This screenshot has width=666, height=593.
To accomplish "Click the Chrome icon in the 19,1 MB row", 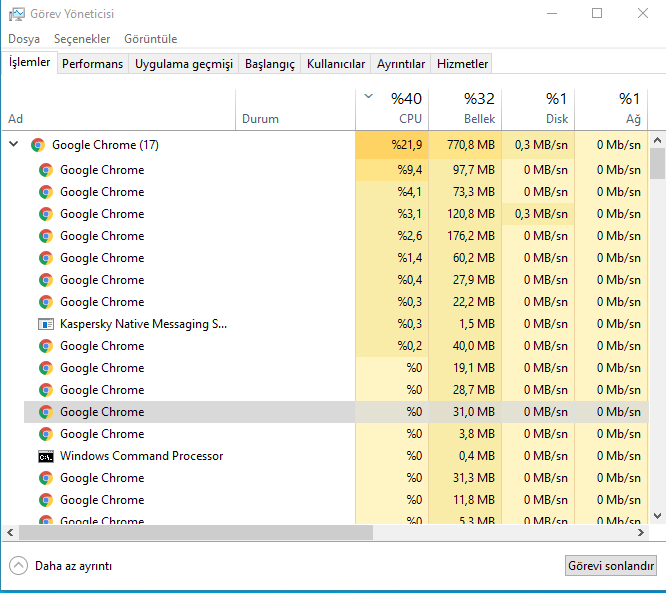I will tap(46, 368).
